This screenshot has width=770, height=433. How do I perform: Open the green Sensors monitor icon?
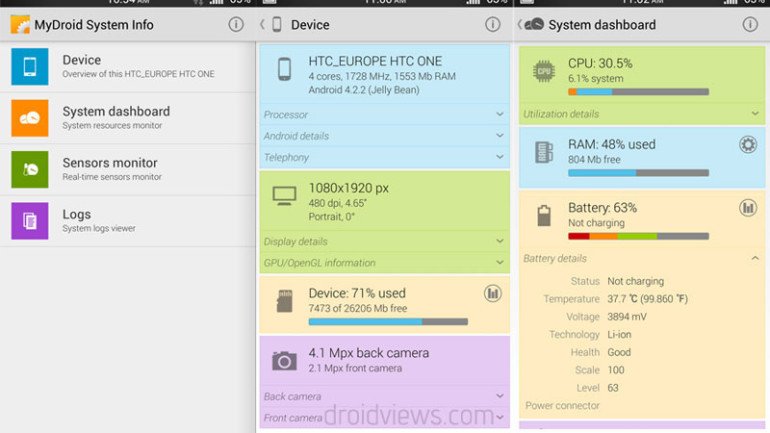(x=30, y=170)
